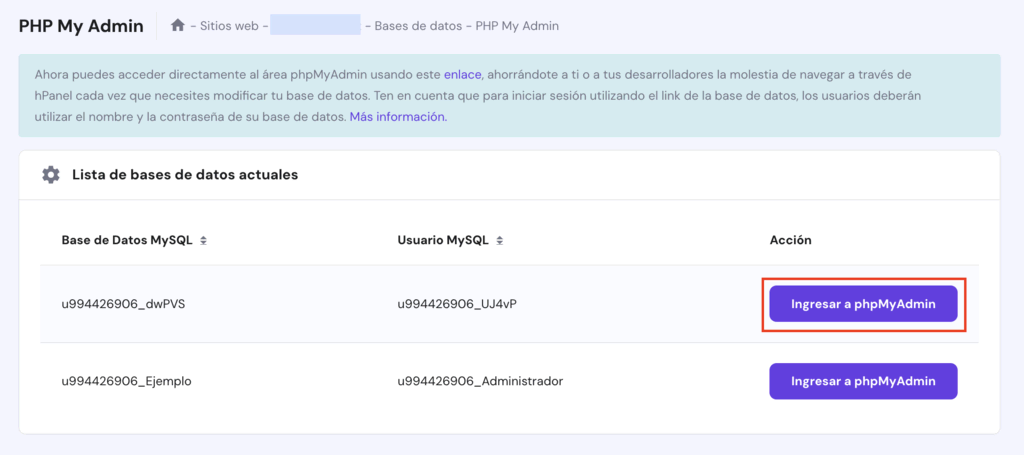The height and width of the screenshot is (455, 1024).
Task: Enter phpMyAdmin for u994426906_Ejemplo database
Action: (x=863, y=381)
